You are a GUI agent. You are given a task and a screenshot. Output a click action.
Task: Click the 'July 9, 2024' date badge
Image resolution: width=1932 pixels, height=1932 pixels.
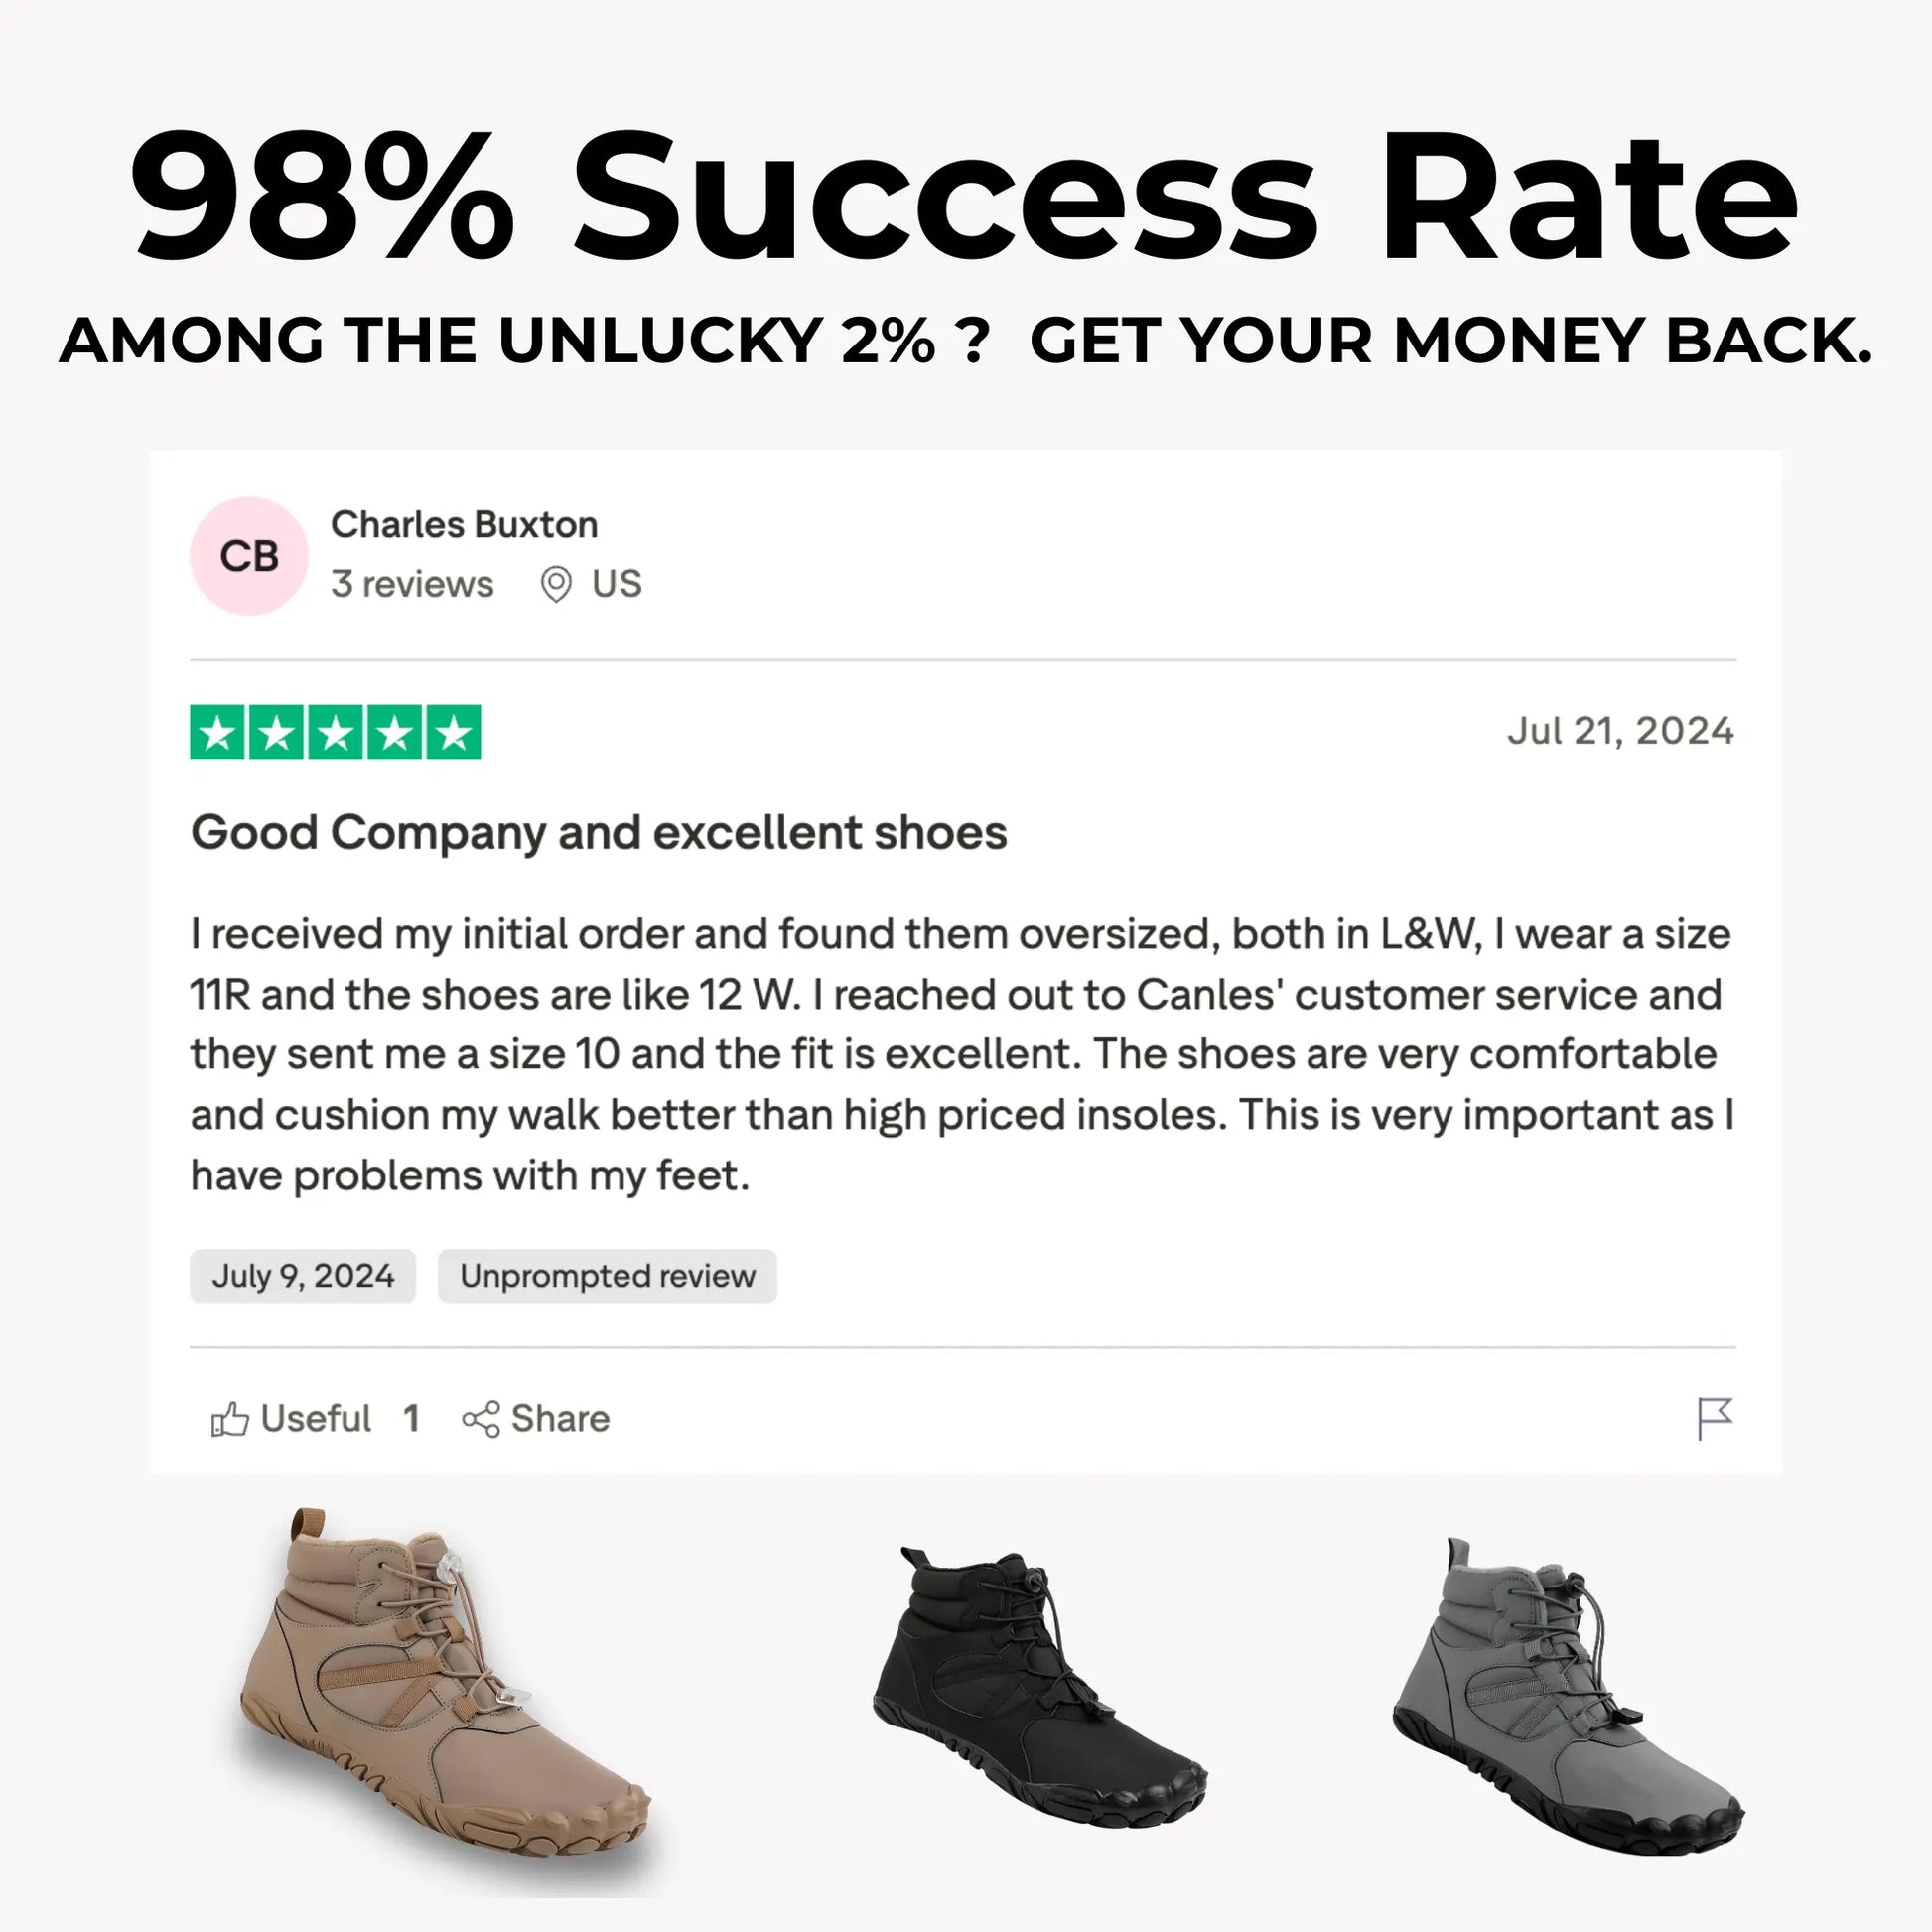tap(303, 1276)
